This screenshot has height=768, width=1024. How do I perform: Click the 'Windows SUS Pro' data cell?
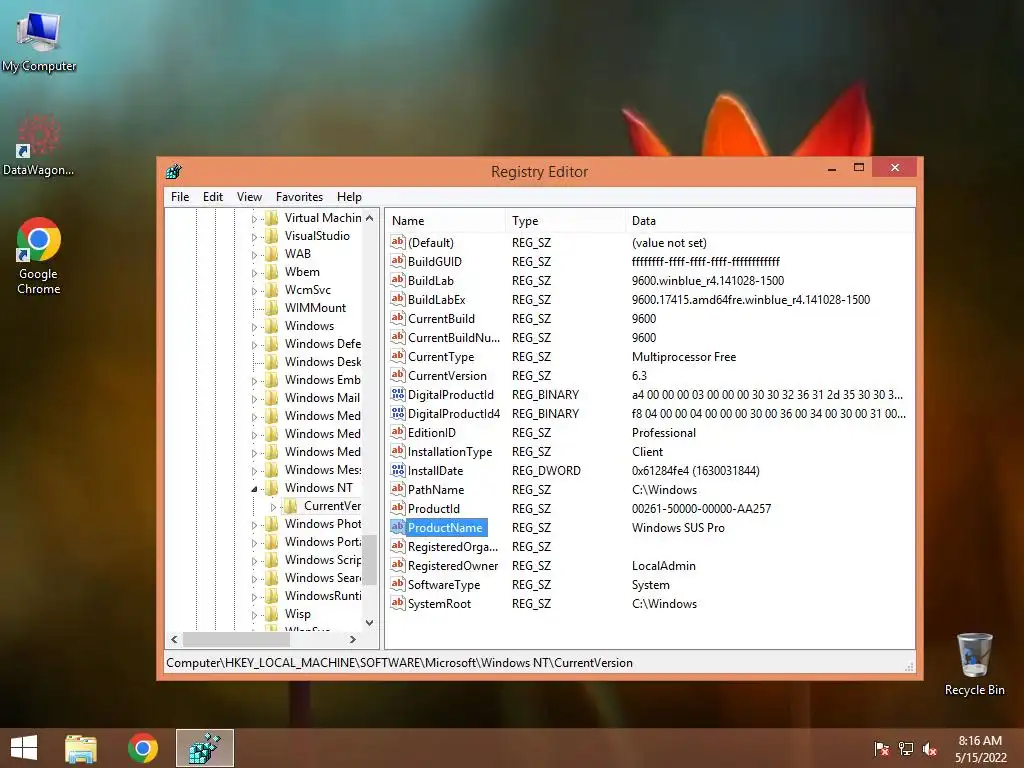coord(678,528)
